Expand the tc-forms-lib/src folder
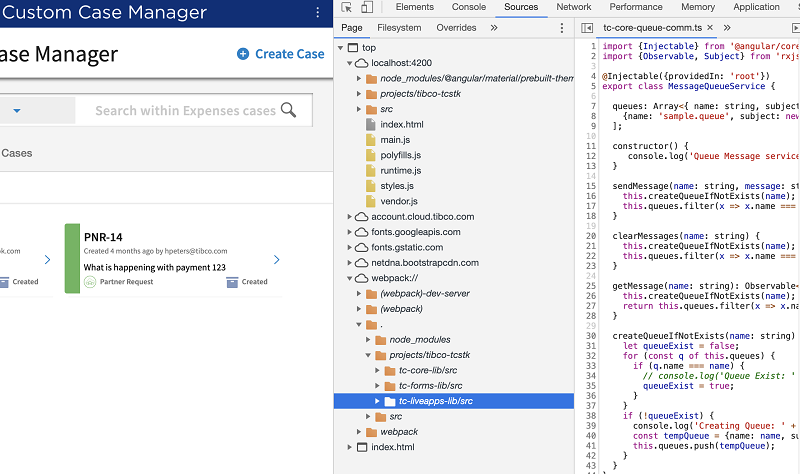Image resolution: width=800 pixels, height=474 pixels. (377, 386)
